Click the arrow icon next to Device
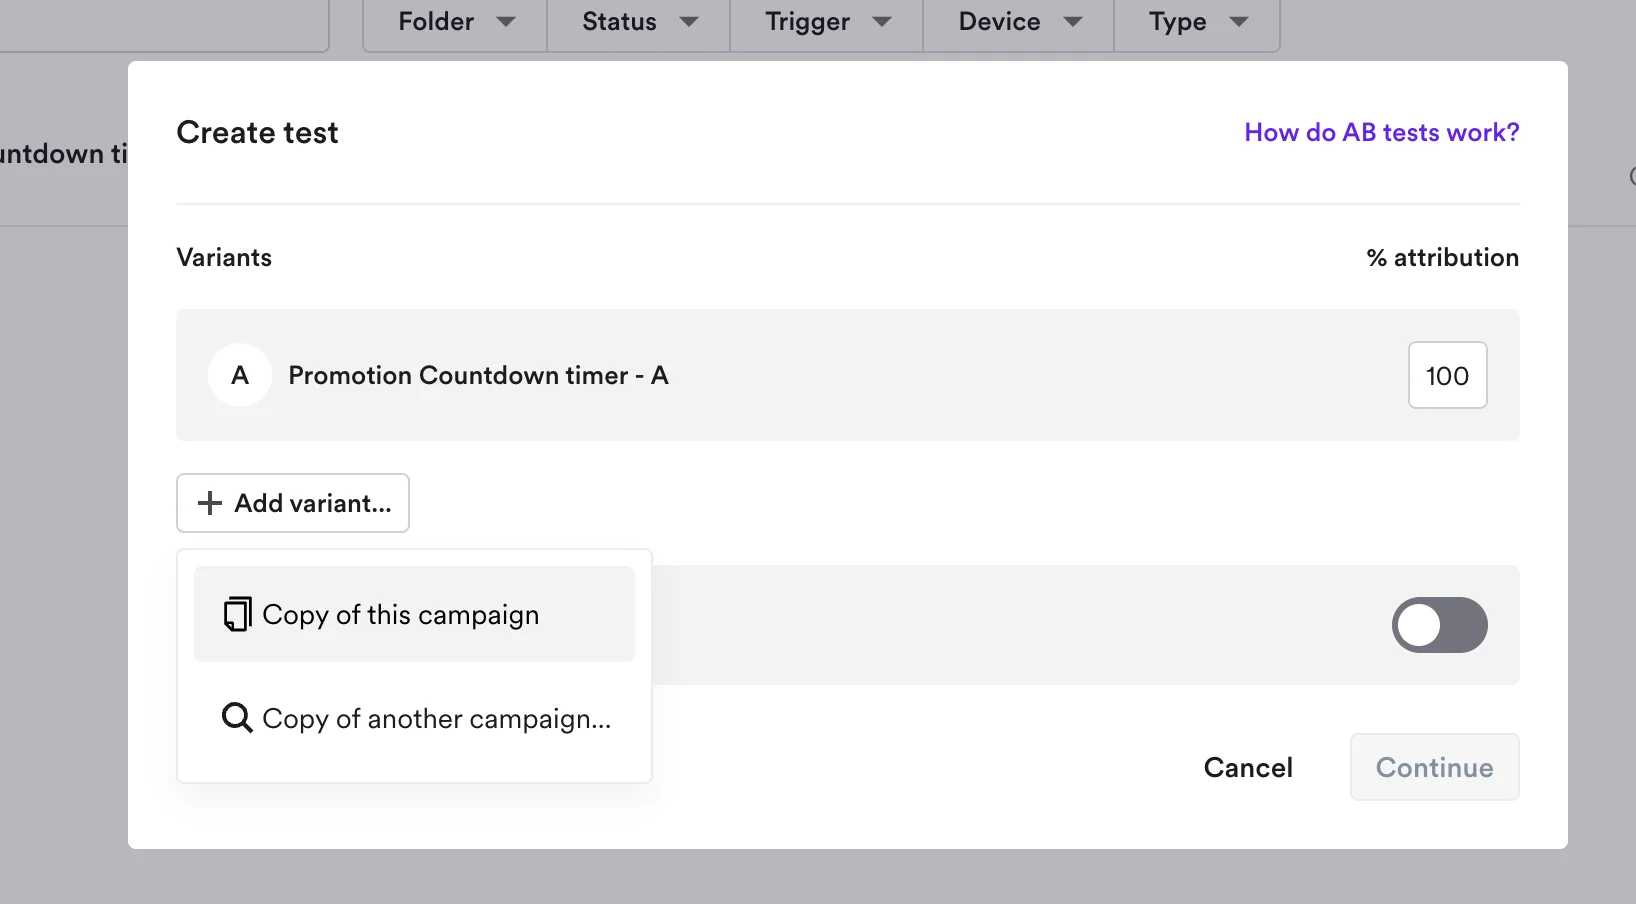This screenshot has height=904, width=1636. coord(1073,22)
